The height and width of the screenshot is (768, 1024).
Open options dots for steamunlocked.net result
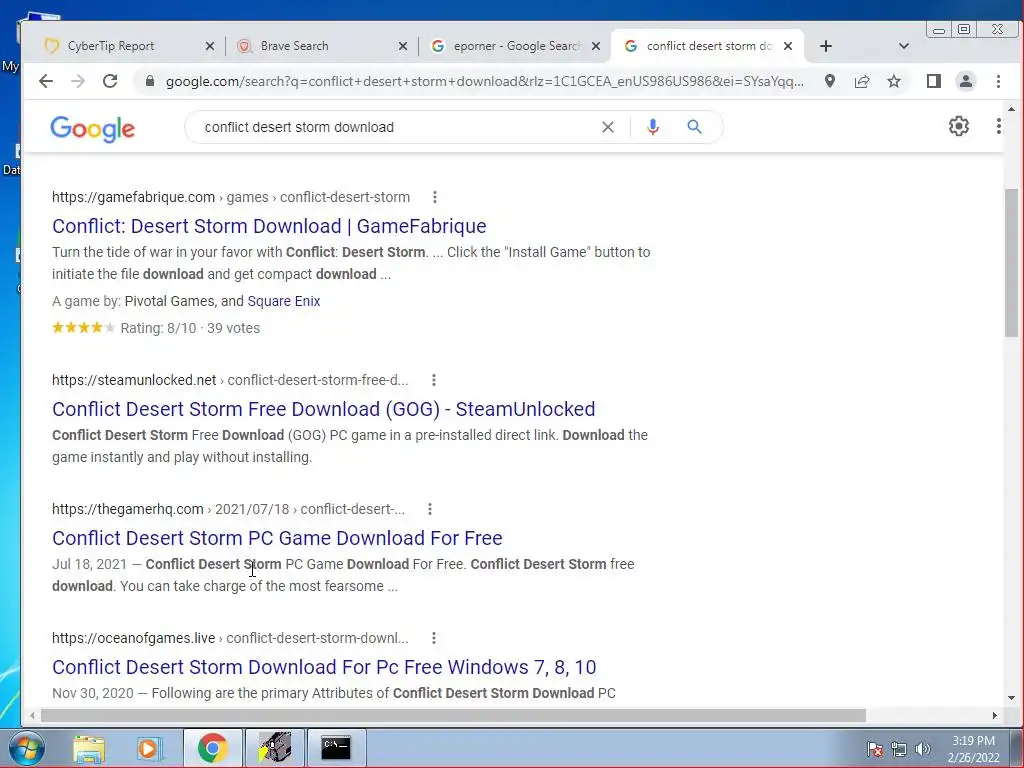434,380
